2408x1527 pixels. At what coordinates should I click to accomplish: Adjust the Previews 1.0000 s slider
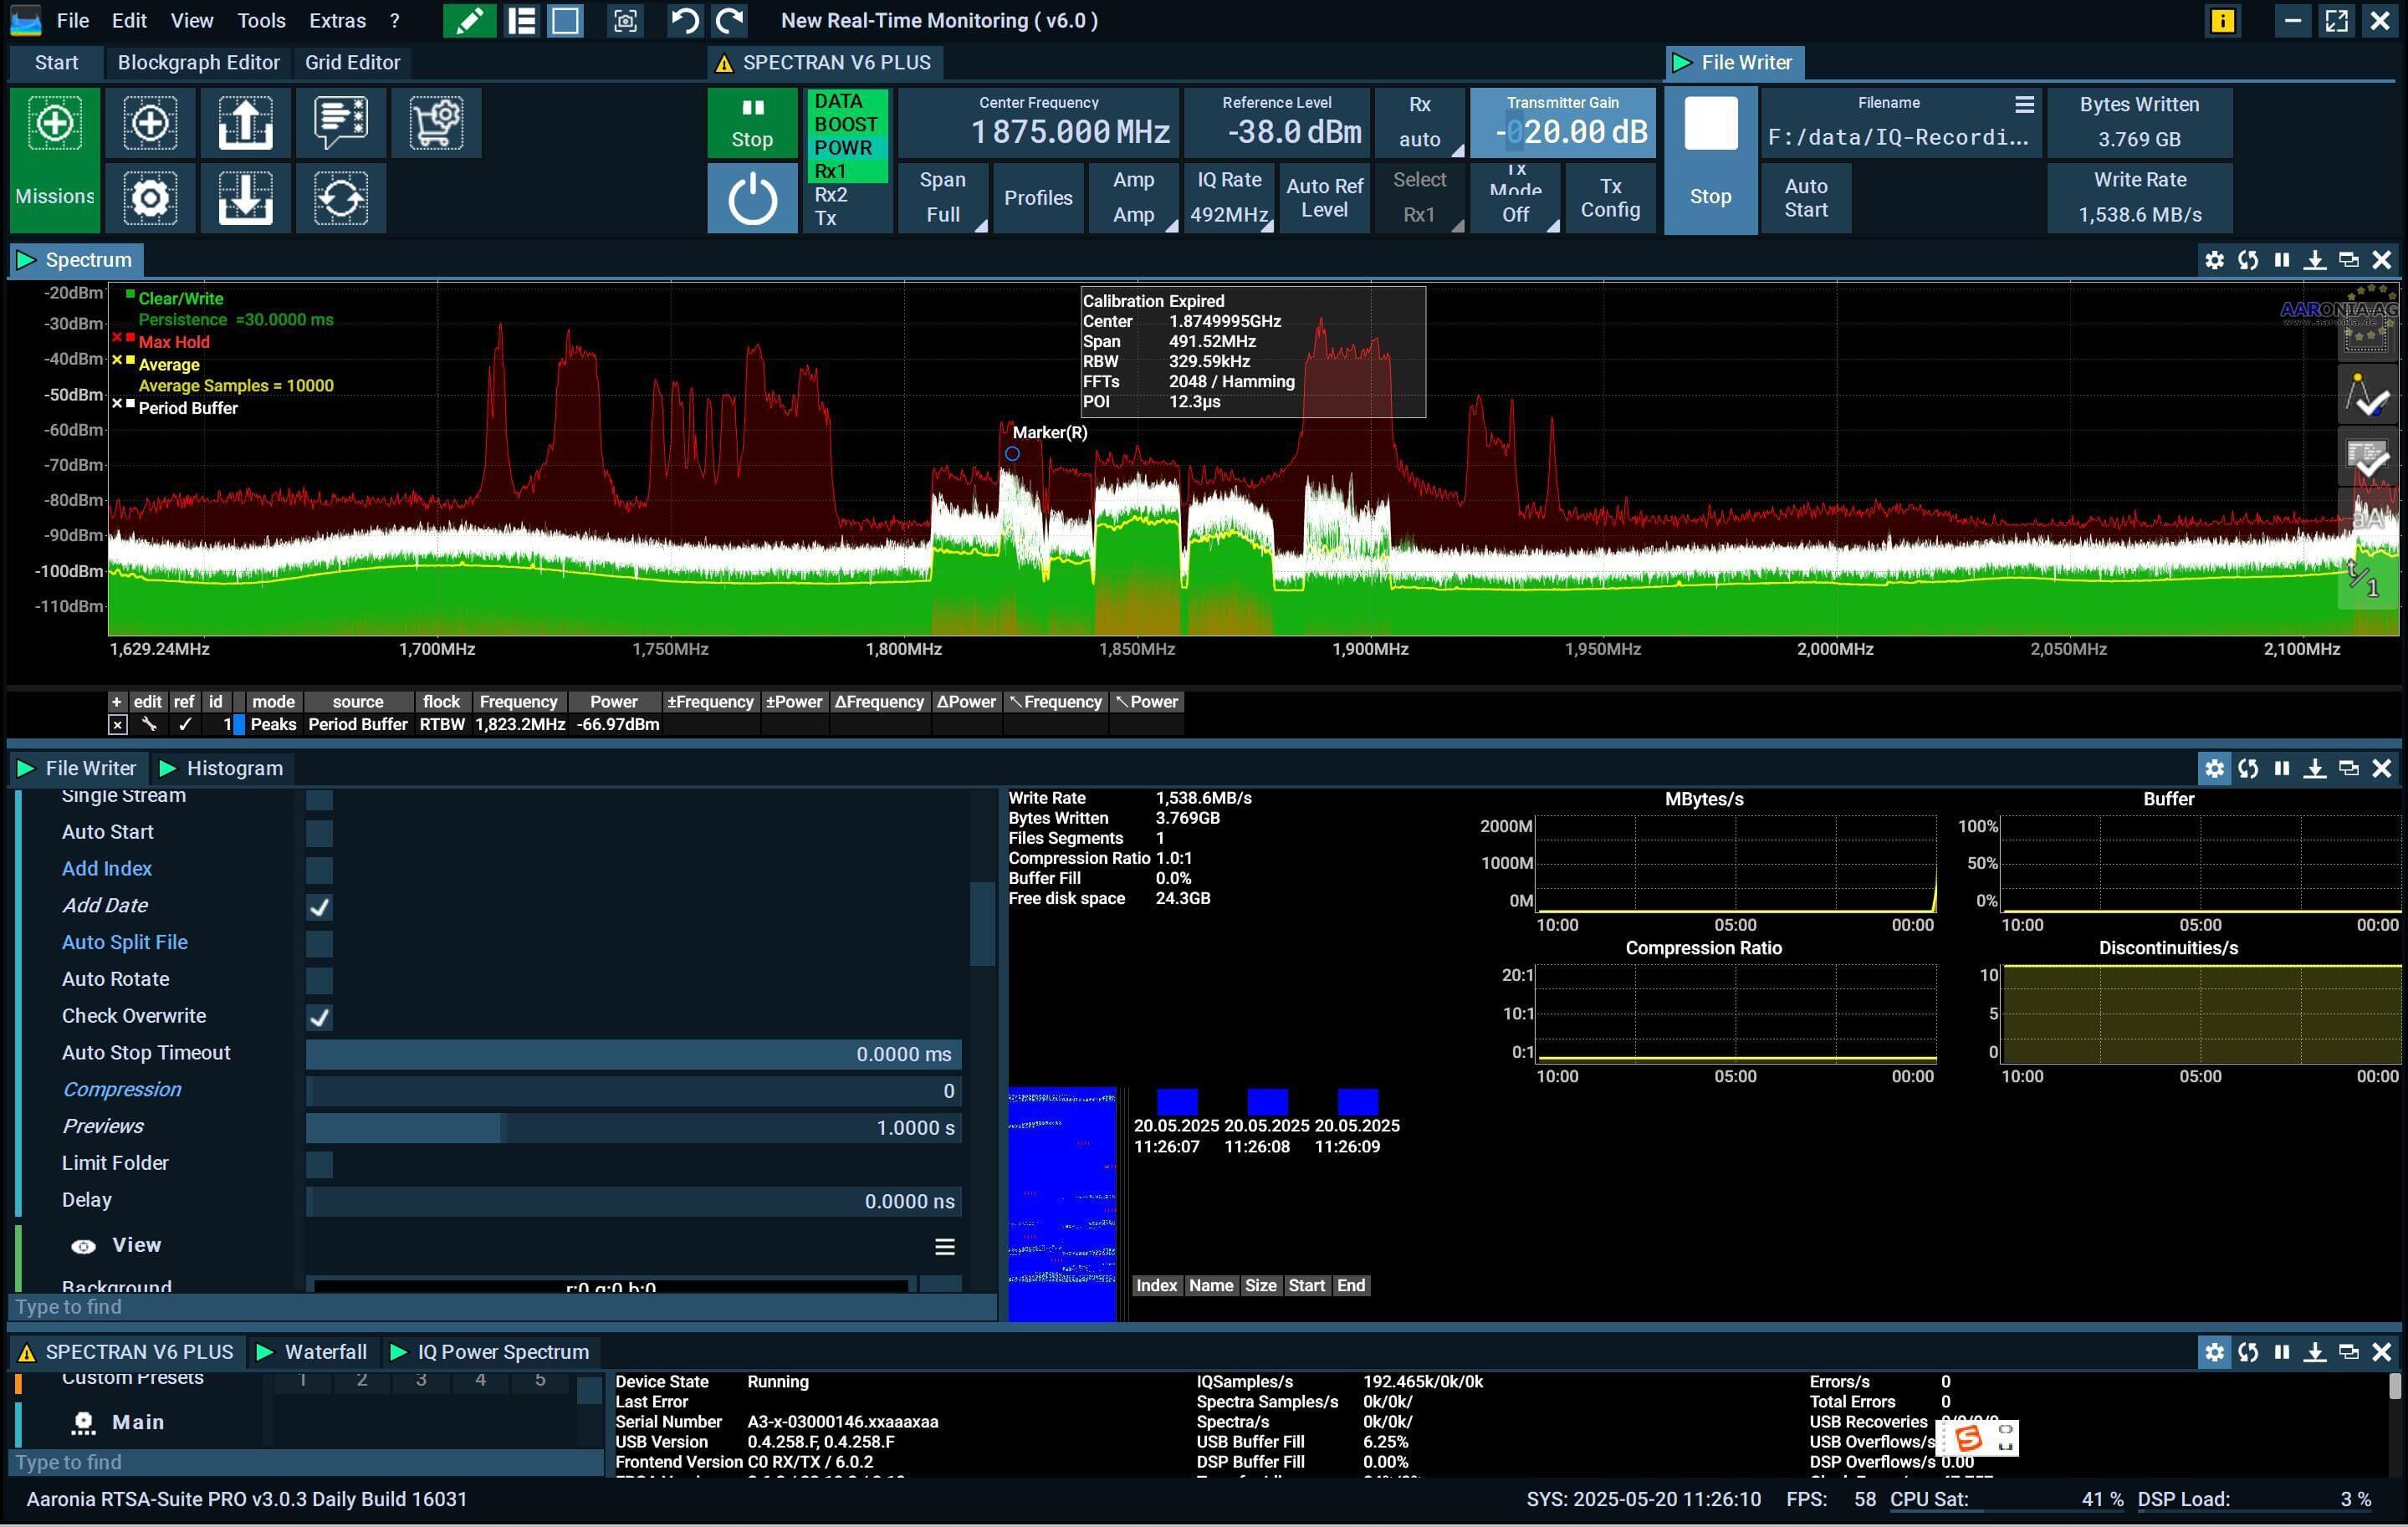coord(634,1128)
